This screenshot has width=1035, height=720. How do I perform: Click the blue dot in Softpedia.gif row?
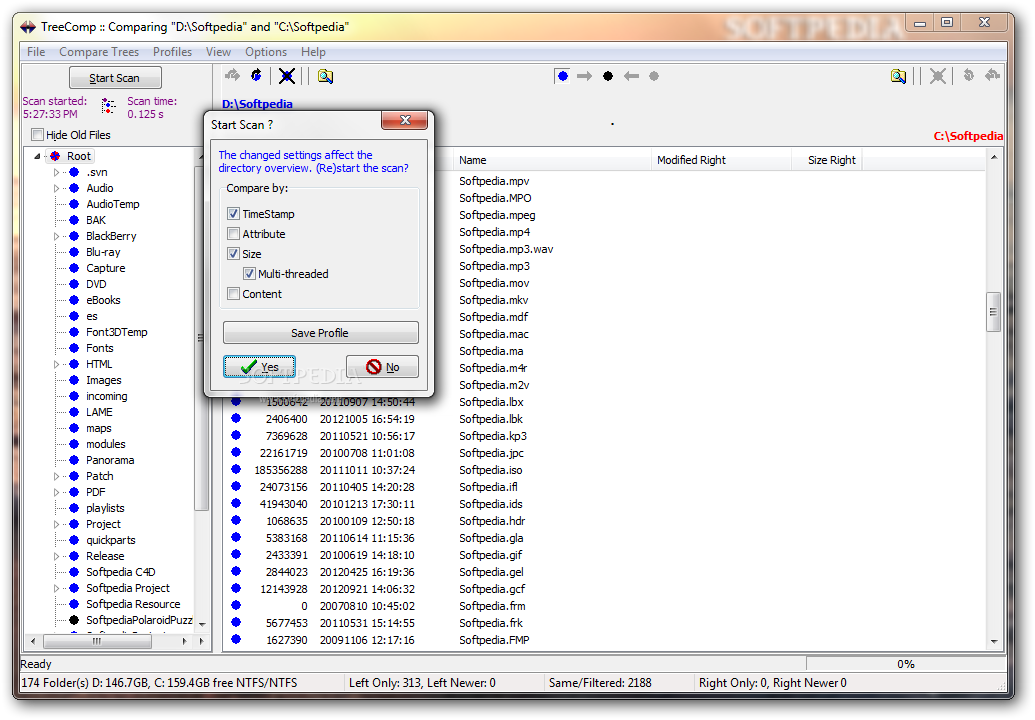[236, 554]
